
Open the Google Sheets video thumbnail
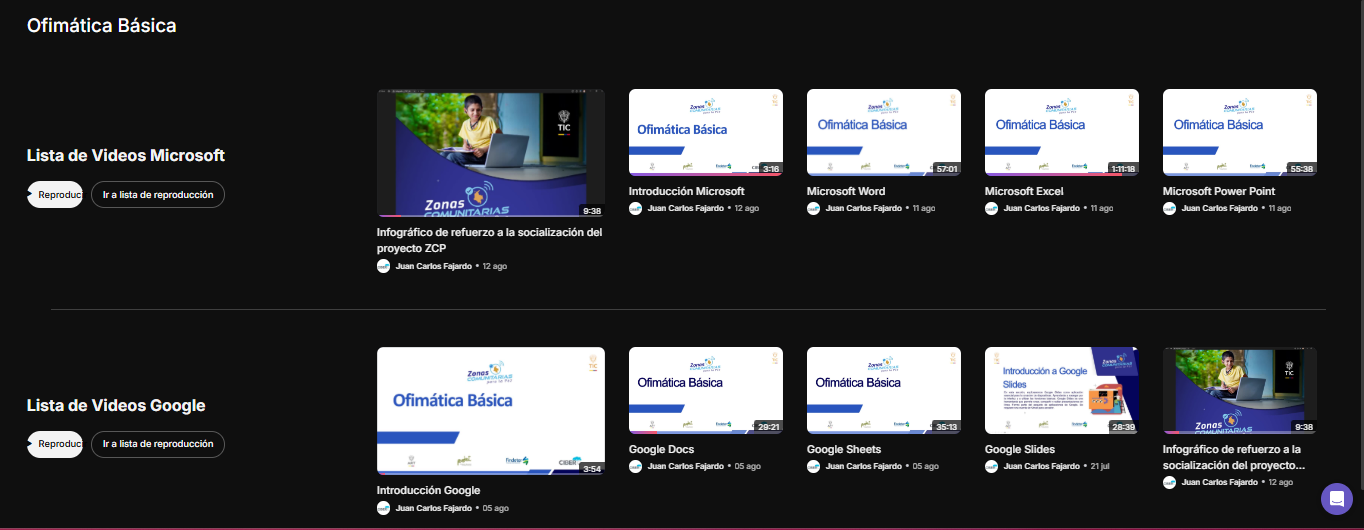pyautogui.click(x=883, y=390)
